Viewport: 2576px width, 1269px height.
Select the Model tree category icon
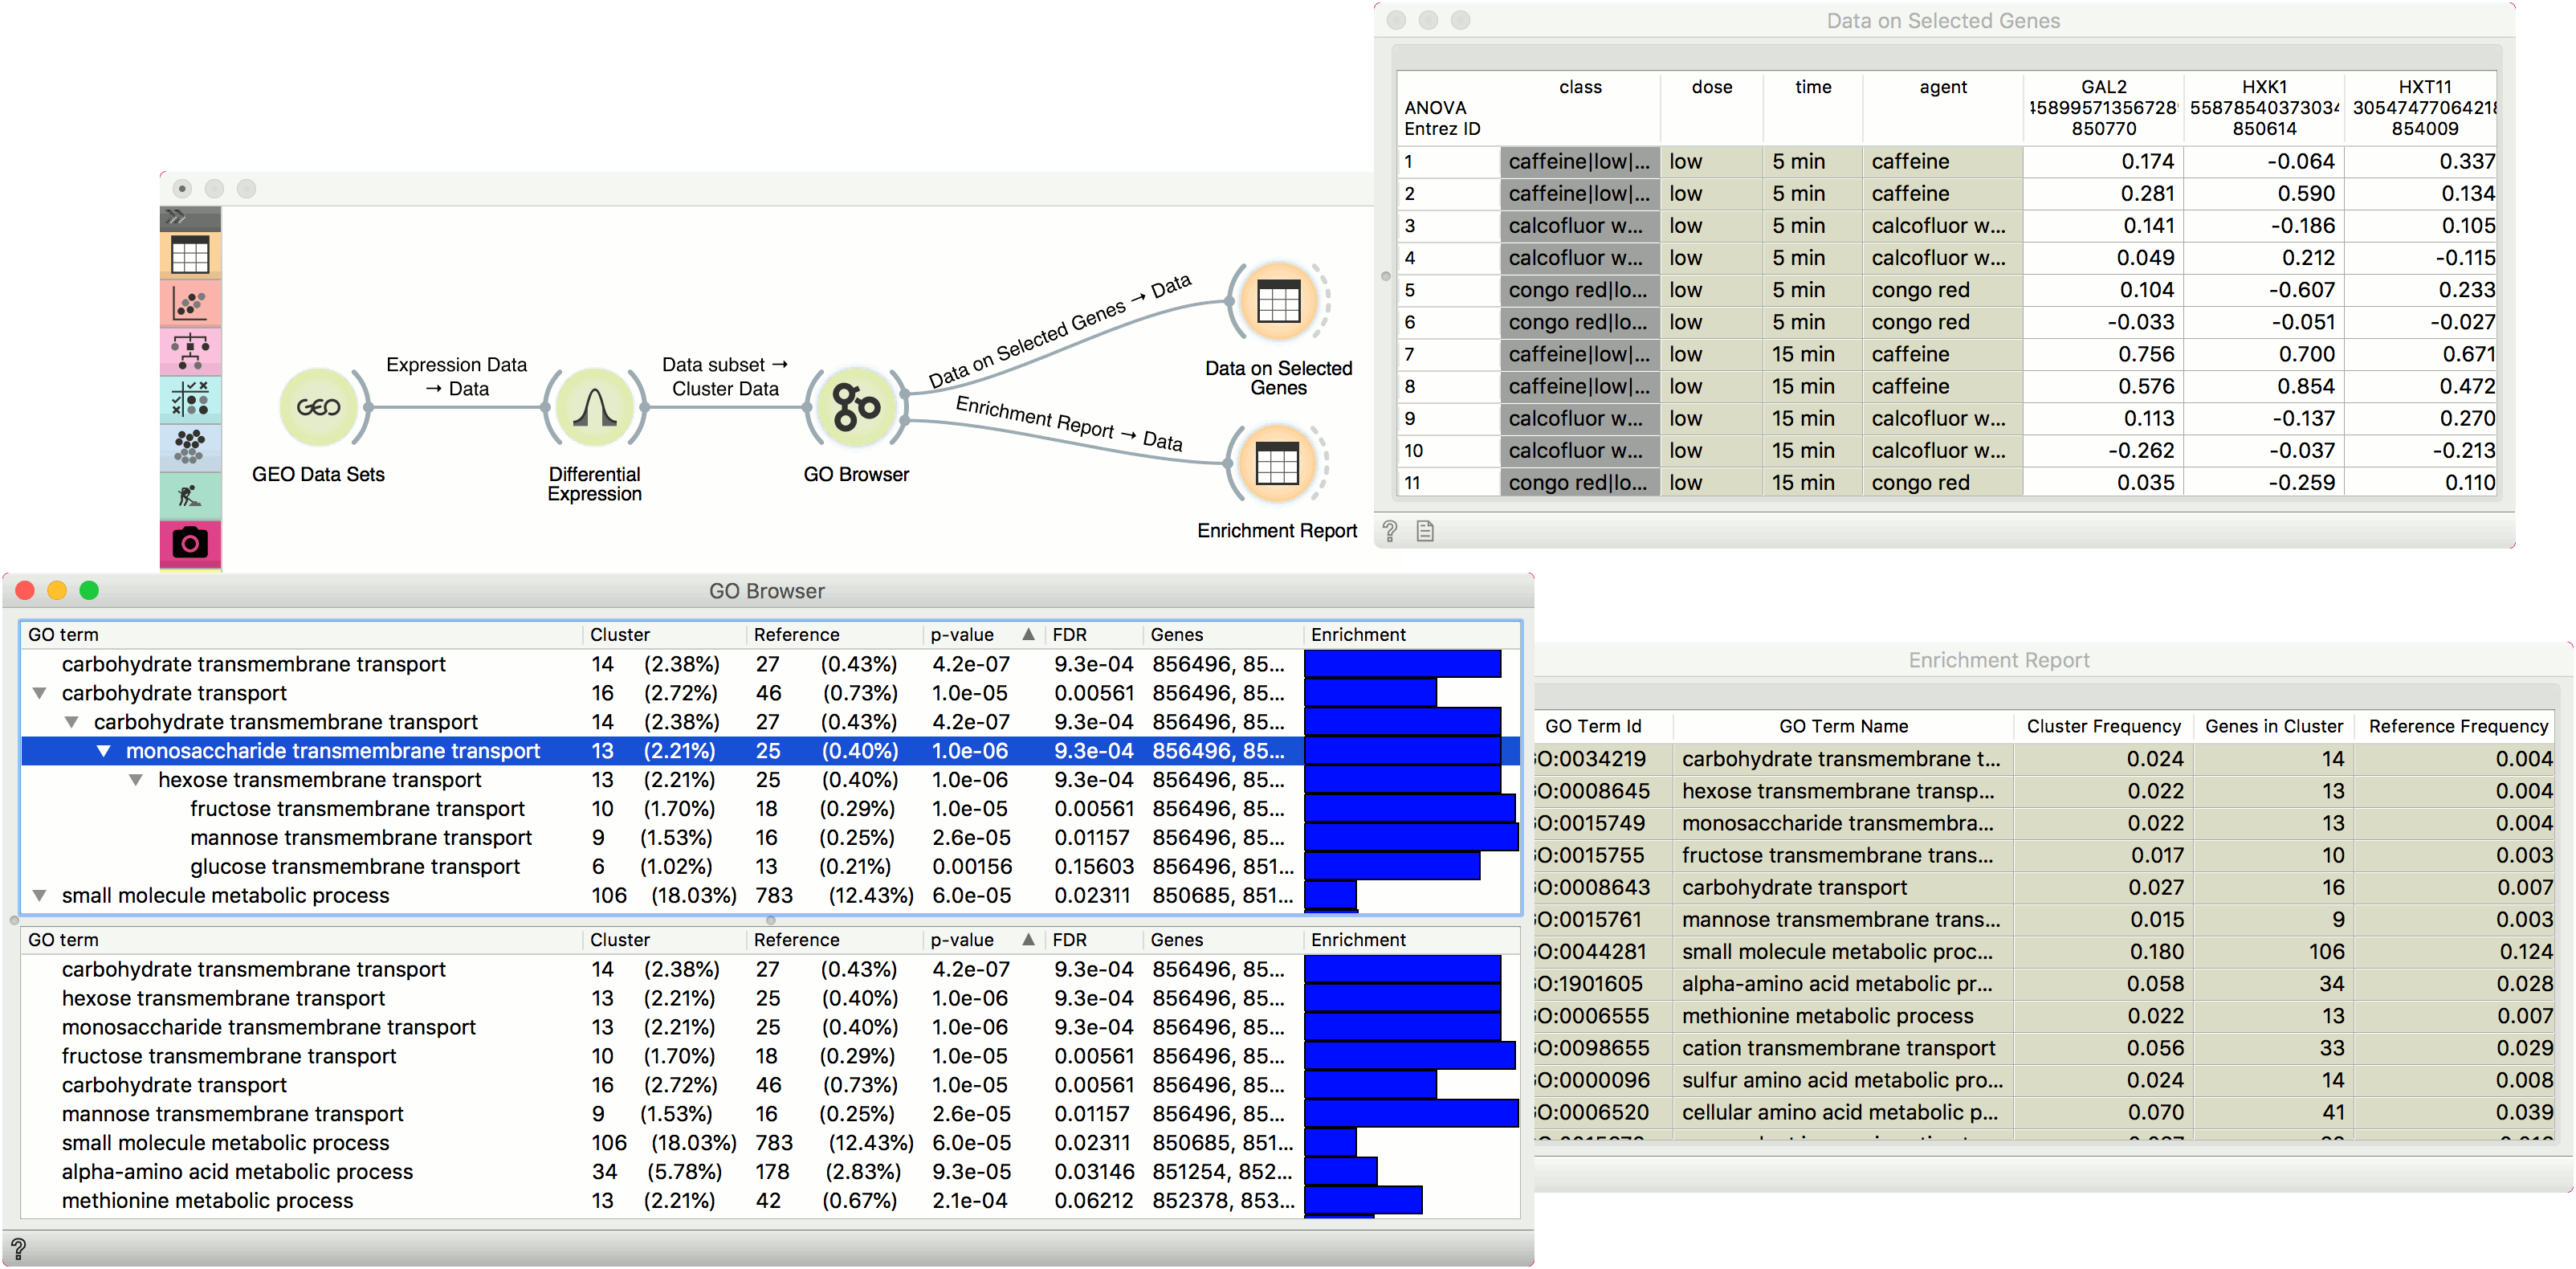click(x=190, y=351)
